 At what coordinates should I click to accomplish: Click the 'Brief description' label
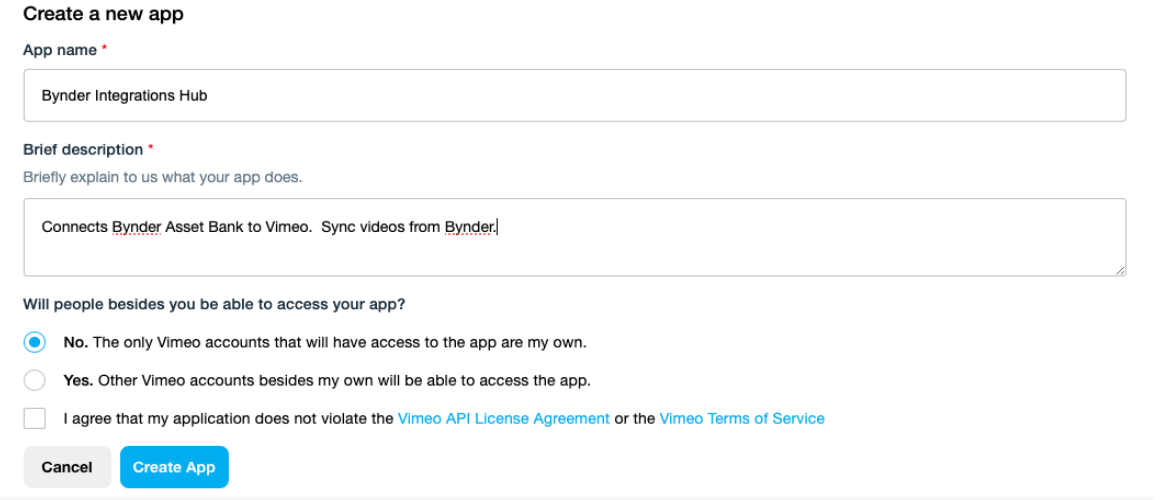click(83, 149)
